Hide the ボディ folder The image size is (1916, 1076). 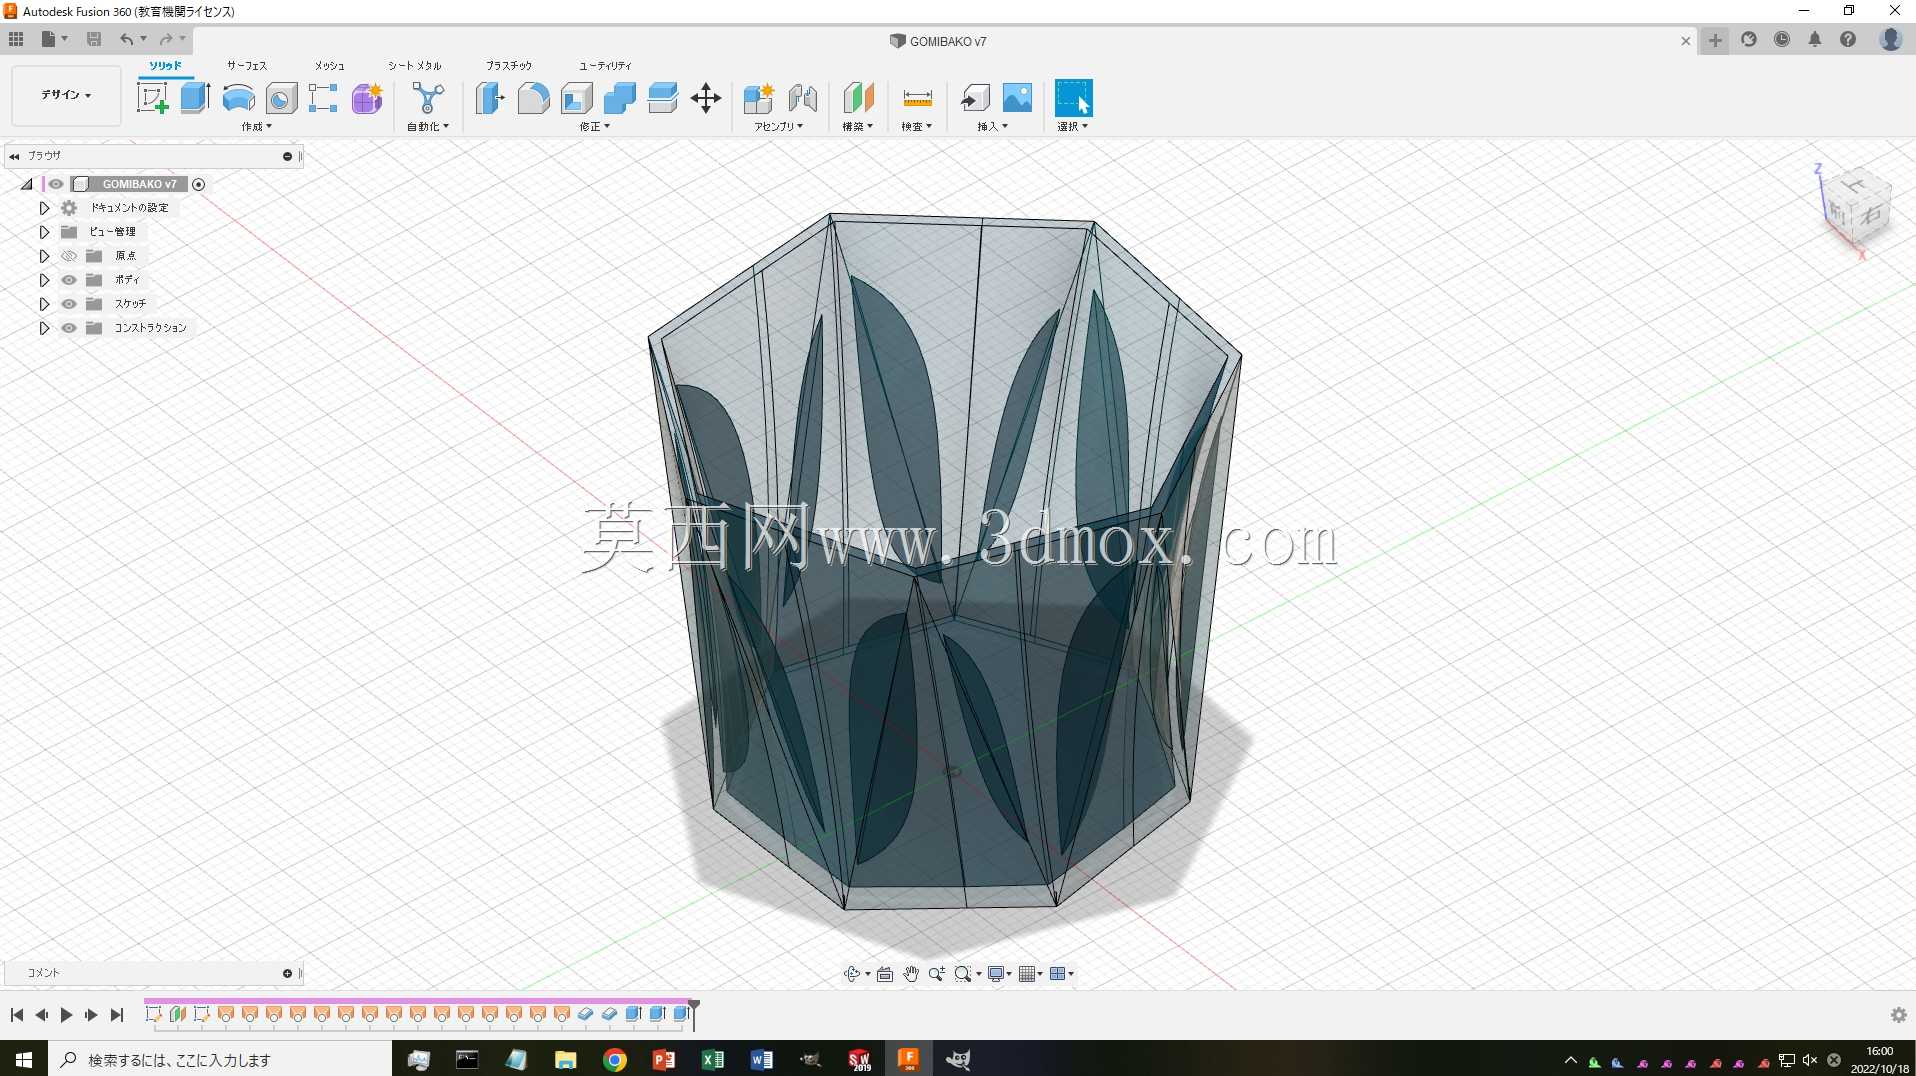[x=69, y=280]
